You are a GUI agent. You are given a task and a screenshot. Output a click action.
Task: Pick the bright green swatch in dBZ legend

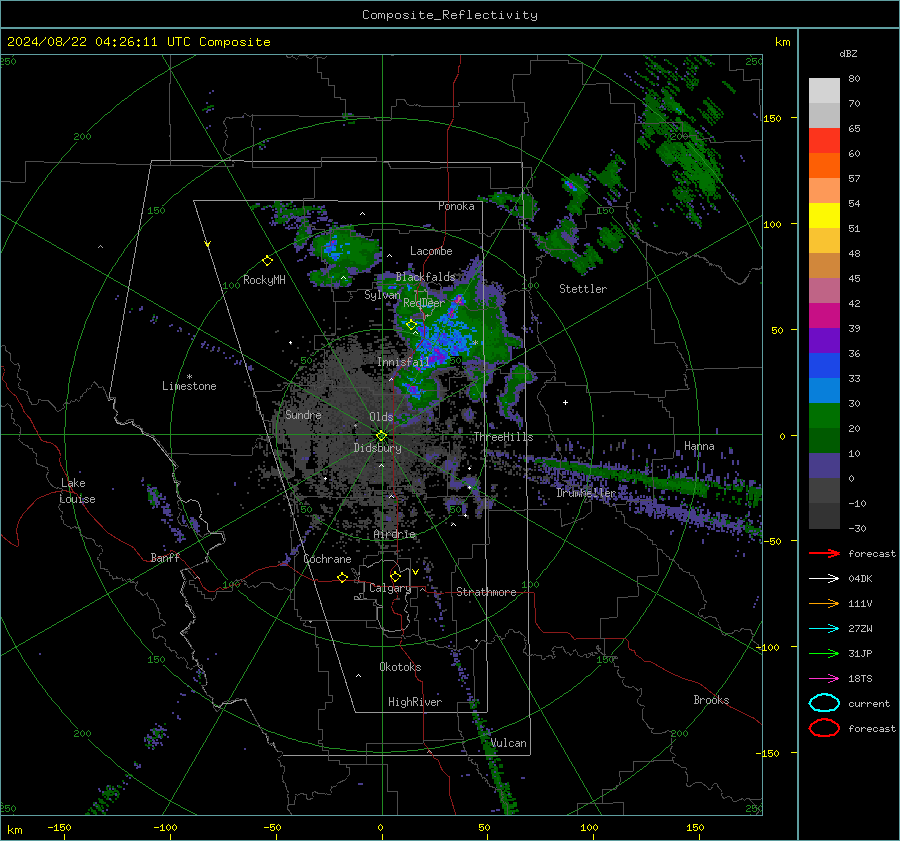824,416
